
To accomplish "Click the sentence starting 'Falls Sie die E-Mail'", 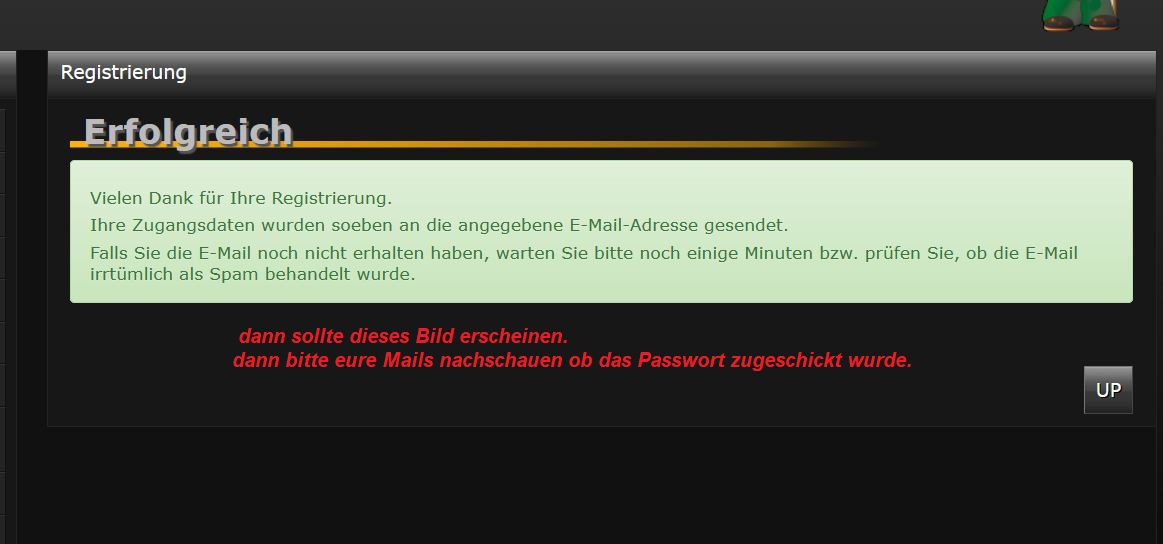I will pyautogui.click(x=584, y=254).
